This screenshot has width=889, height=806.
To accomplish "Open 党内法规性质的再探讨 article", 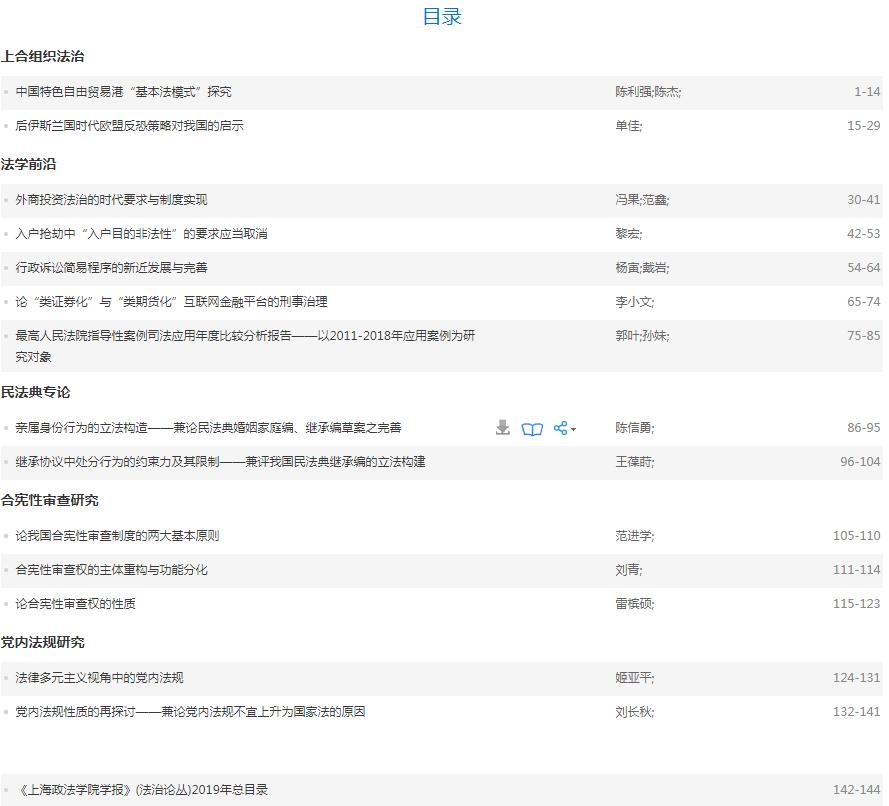I will [x=190, y=712].
